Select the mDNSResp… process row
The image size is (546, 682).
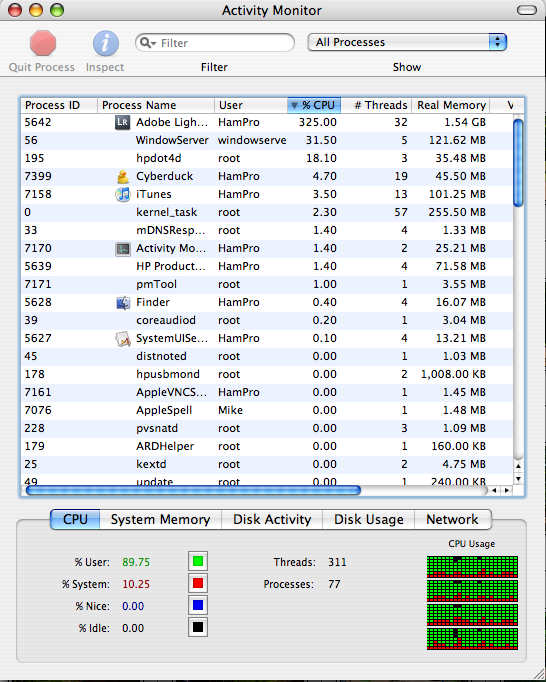[267, 231]
